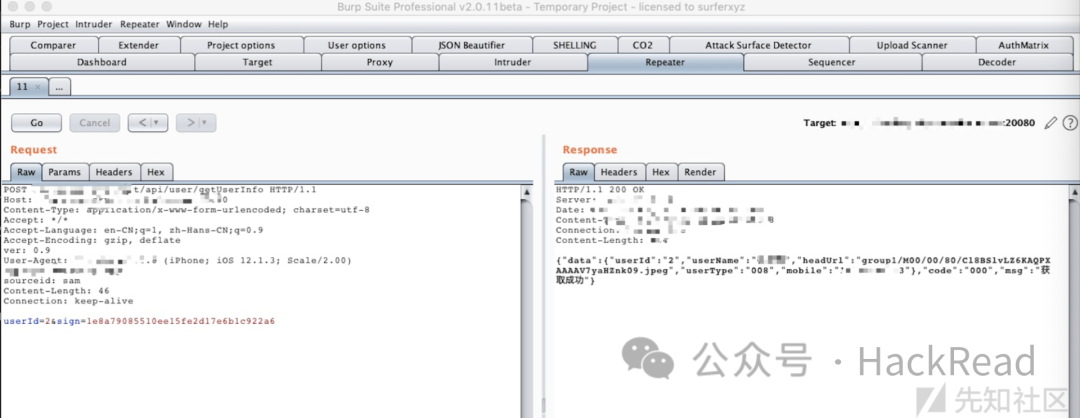This screenshot has width=1080, height=418.
Task: Click the Cancel button
Action: click(94, 123)
